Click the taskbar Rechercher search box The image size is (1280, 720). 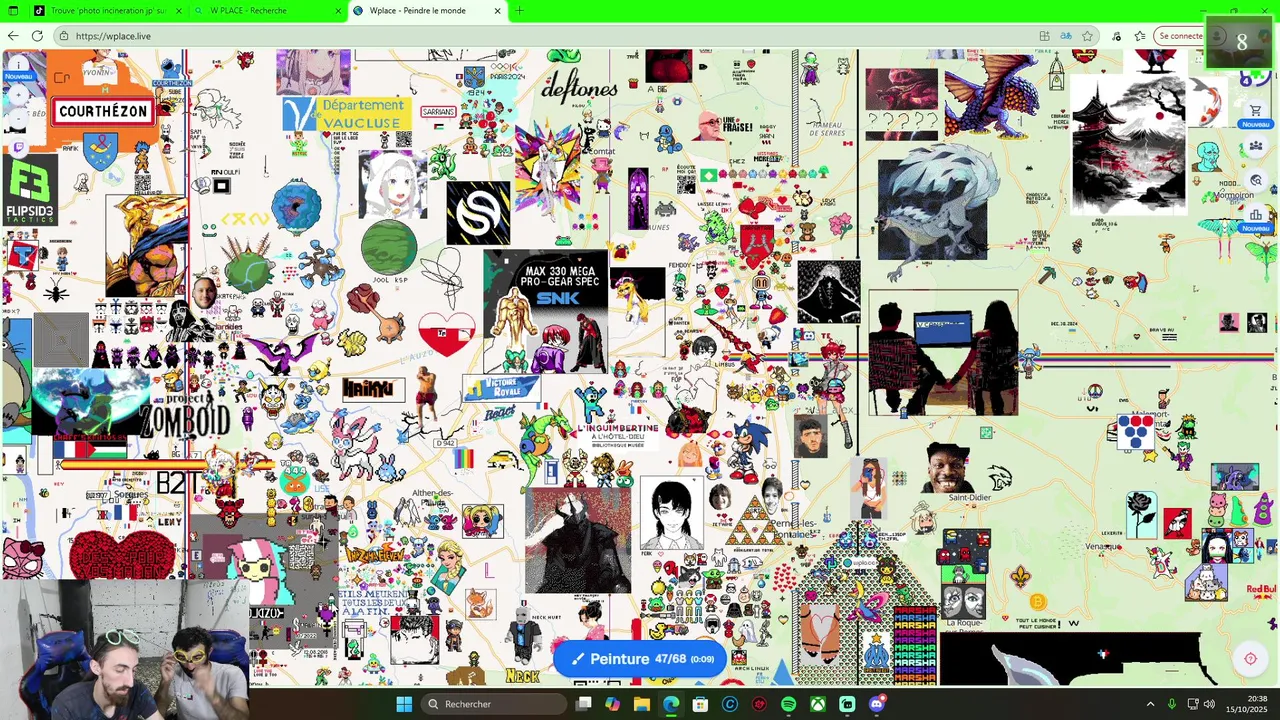[x=493, y=704]
